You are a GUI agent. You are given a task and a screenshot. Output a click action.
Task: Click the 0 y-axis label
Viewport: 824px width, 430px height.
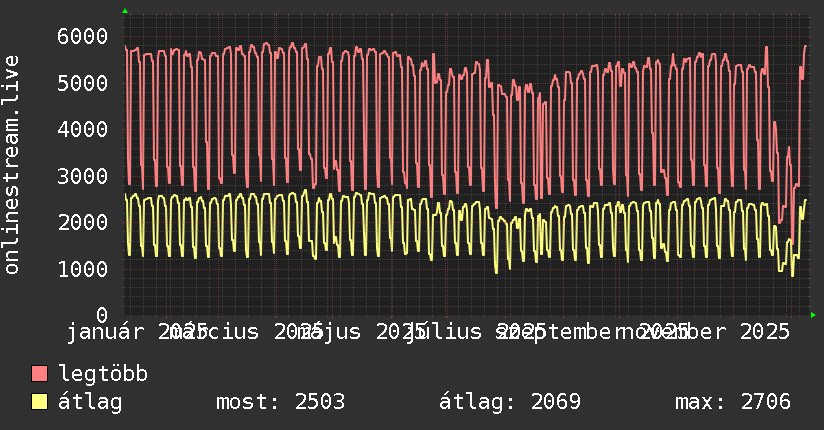pos(102,315)
